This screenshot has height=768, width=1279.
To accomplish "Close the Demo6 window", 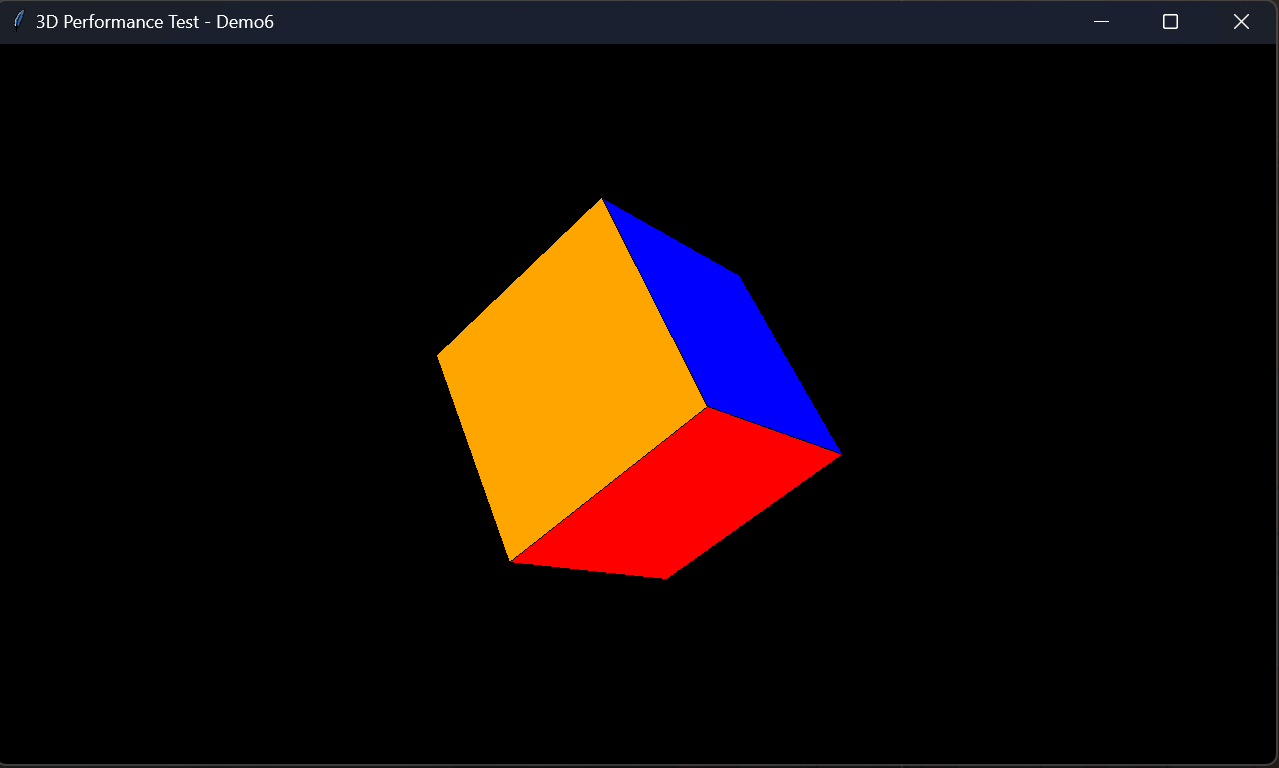I will pos(1241,21).
